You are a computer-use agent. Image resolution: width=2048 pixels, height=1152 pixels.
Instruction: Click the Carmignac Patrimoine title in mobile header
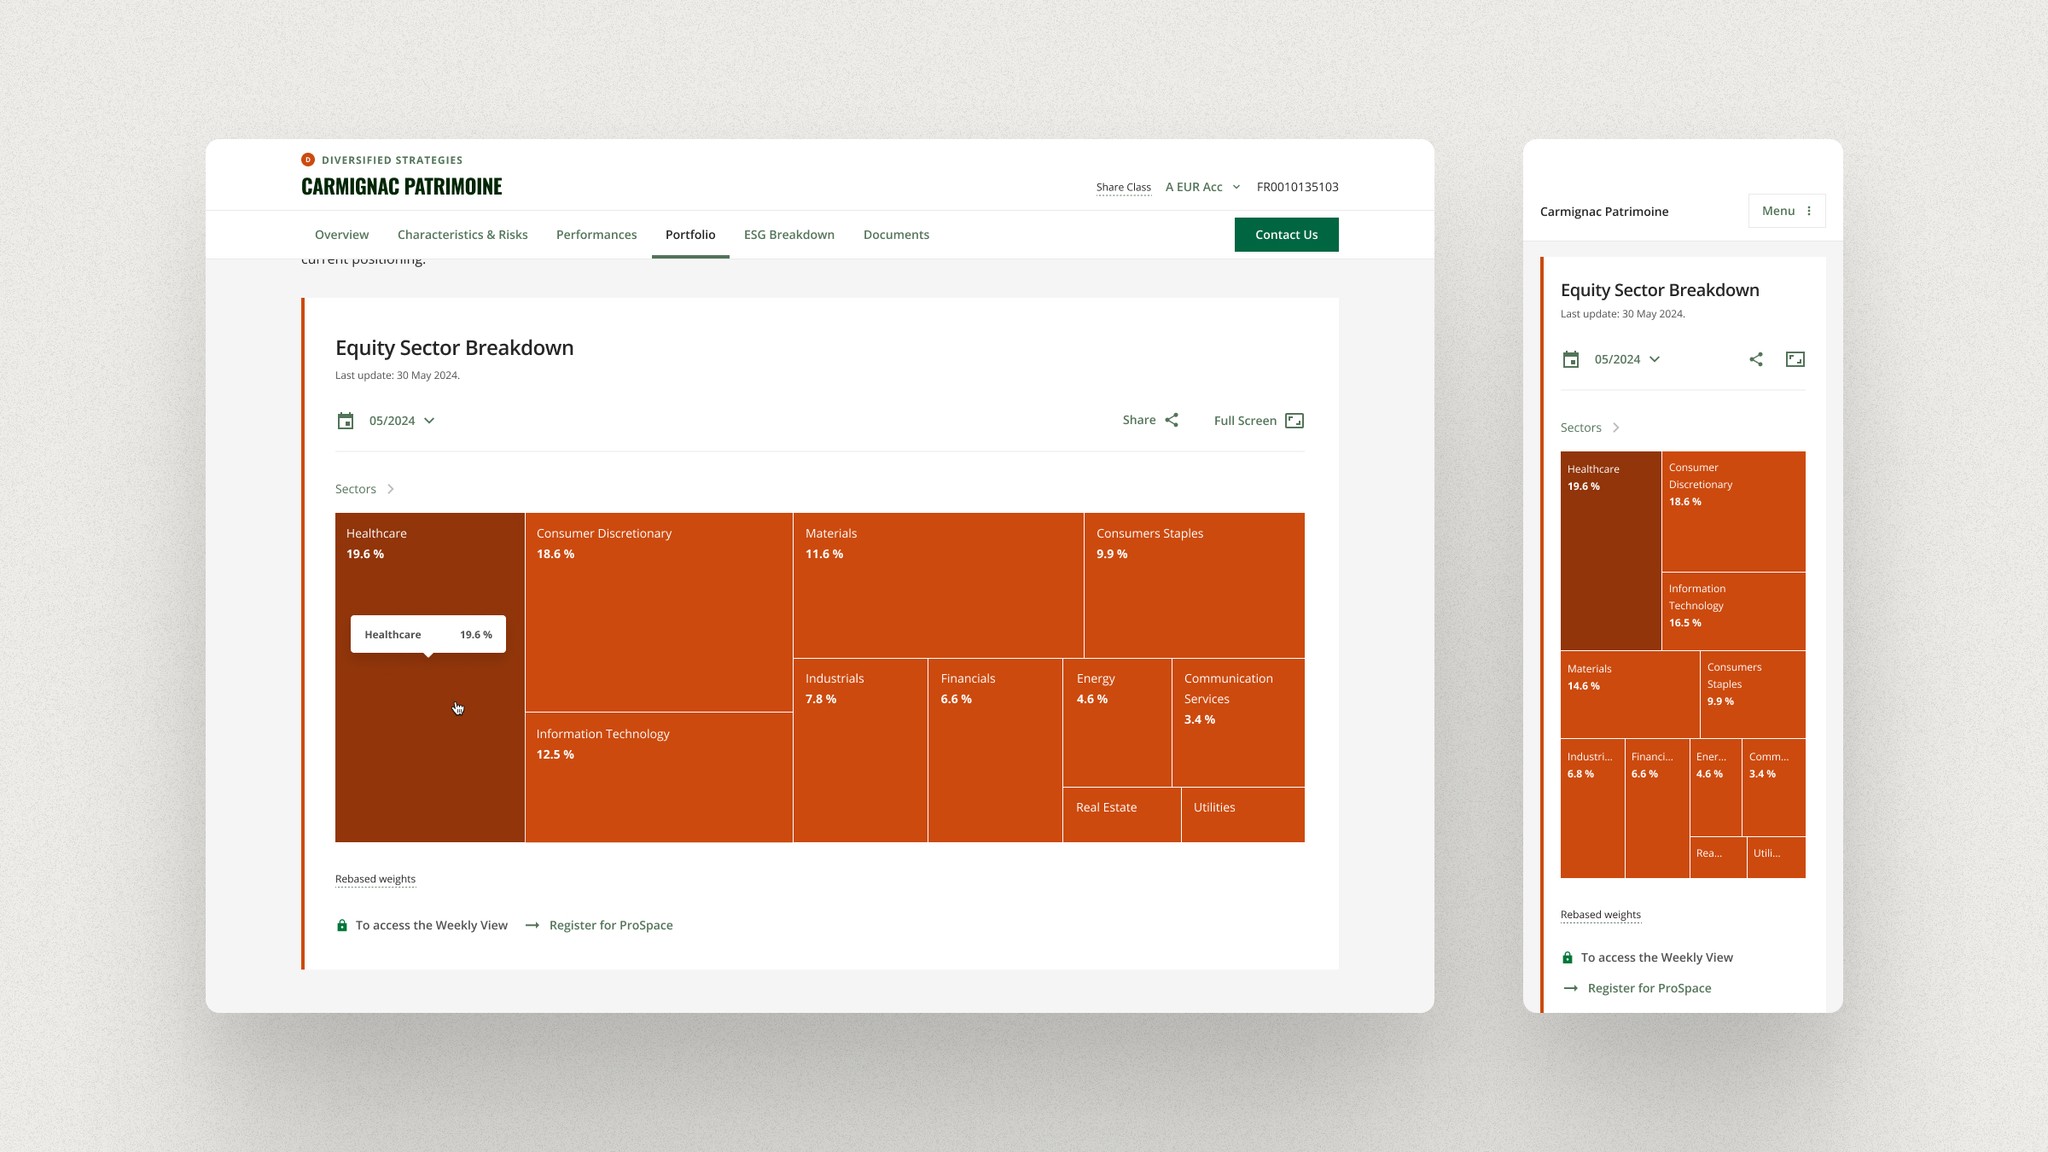pos(1604,211)
